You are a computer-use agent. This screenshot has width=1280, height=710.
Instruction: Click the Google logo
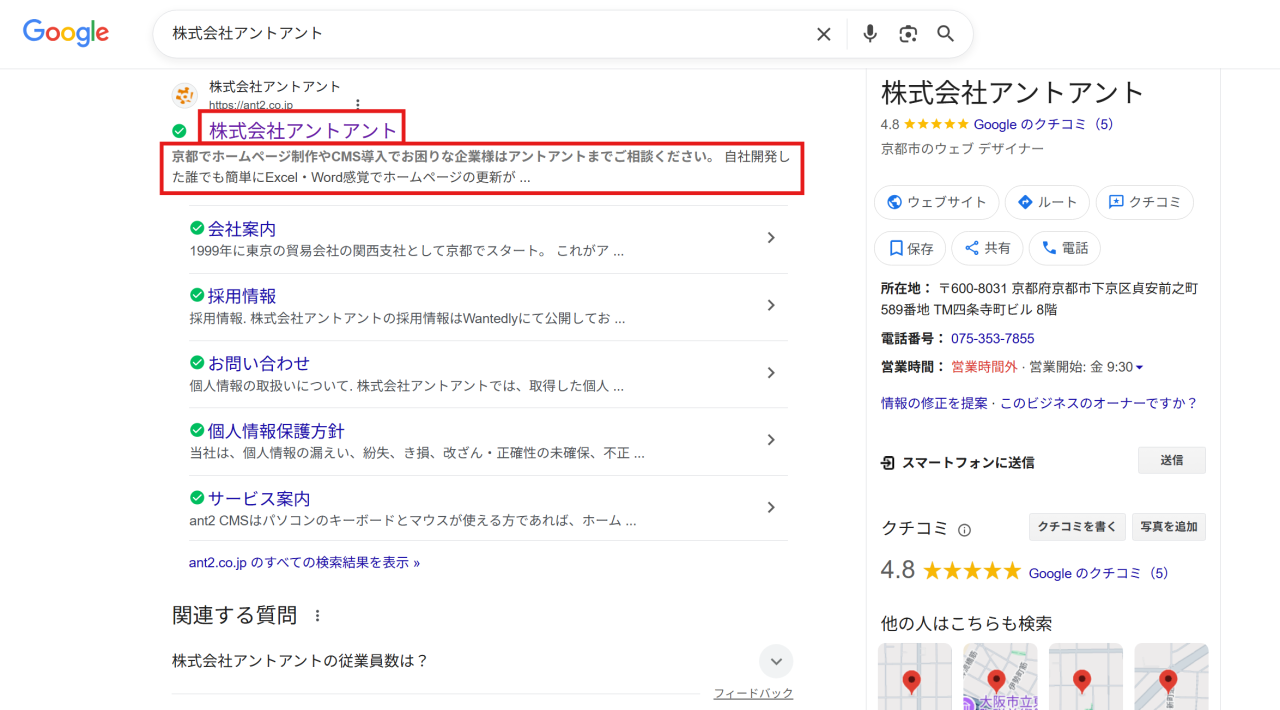(x=66, y=33)
